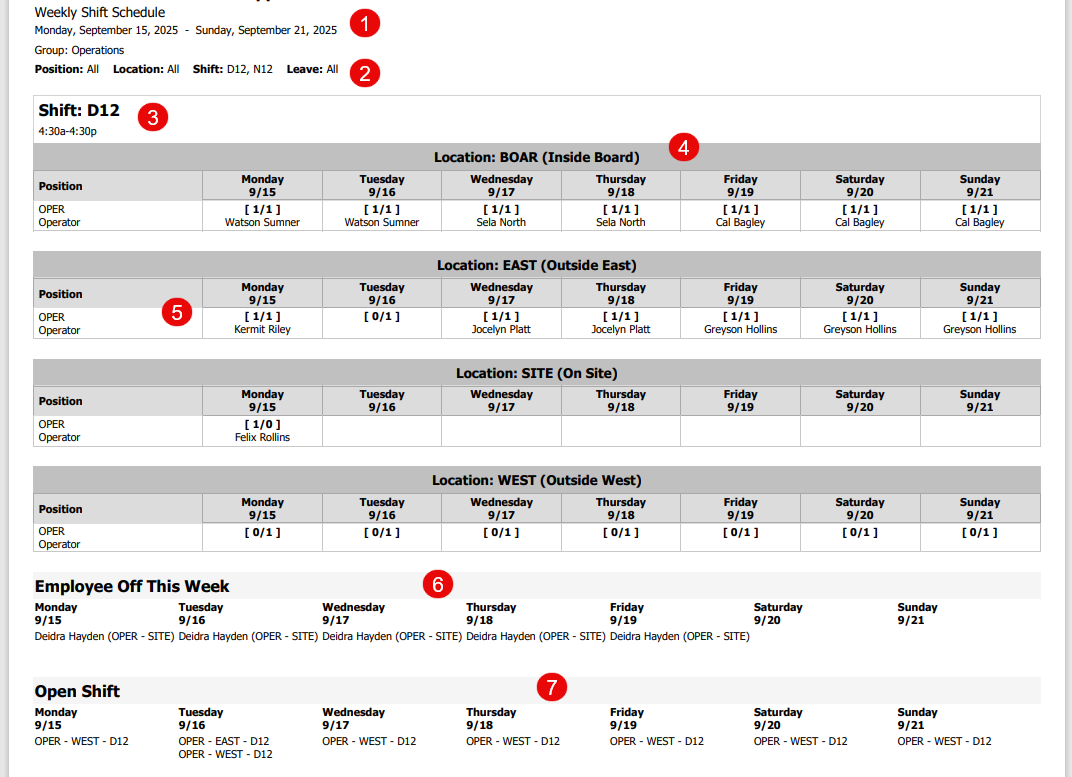The image size is (1072, 777).
Task: Click the "Felix Rollins" [ 1/0 ] SITE cell
Action: (x=263, y=431)
